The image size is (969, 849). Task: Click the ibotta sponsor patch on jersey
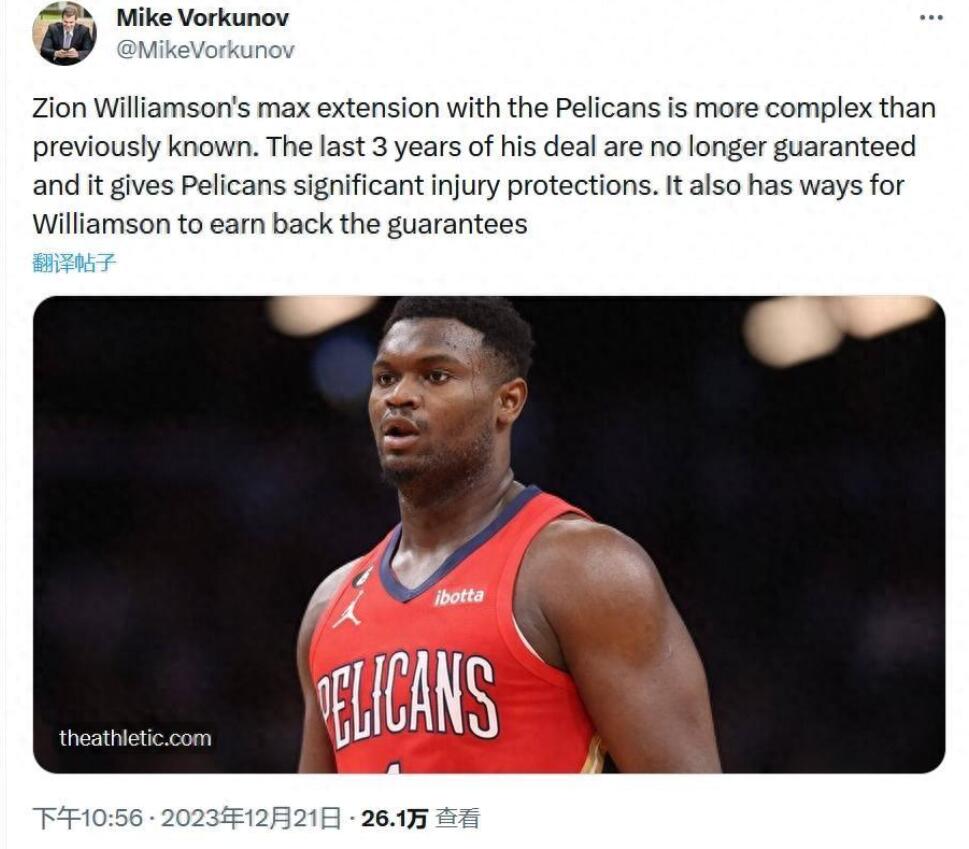459,597
